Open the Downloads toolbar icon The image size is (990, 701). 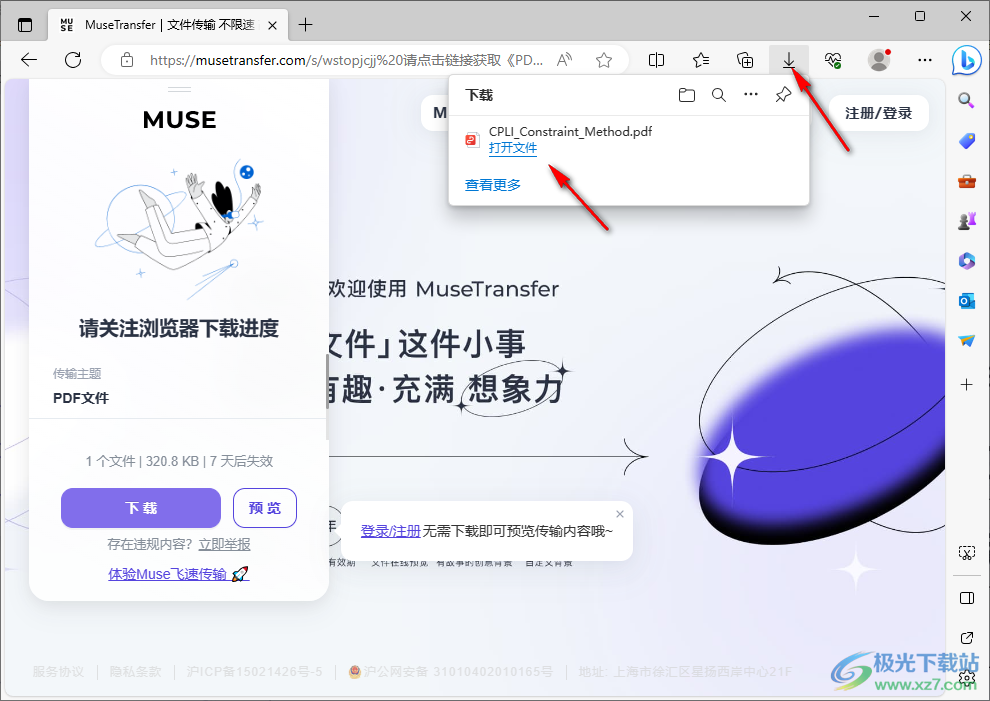point(789,60)
